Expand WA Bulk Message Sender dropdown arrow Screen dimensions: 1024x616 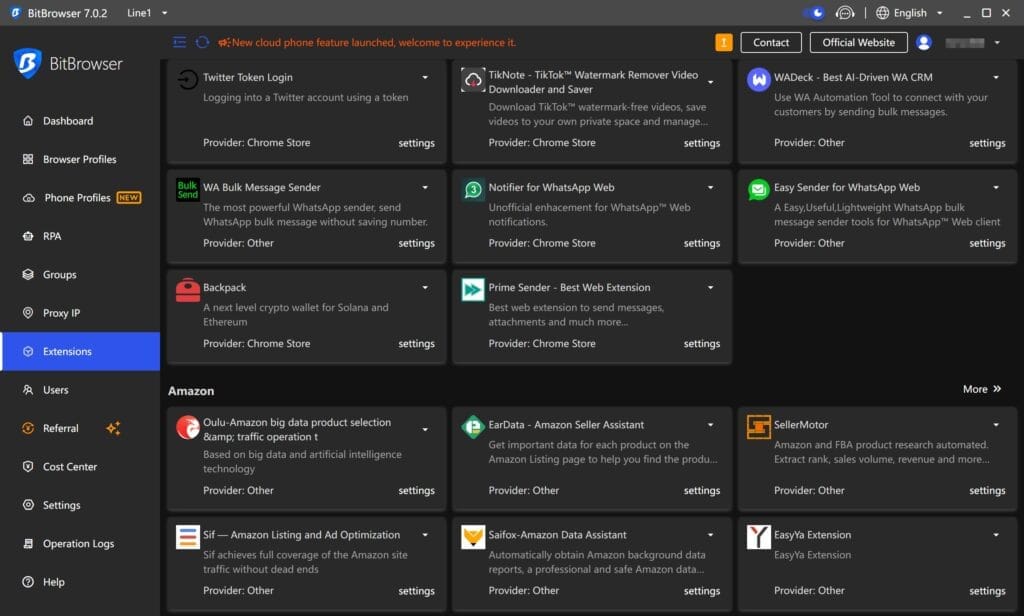(x=425, y=187)
